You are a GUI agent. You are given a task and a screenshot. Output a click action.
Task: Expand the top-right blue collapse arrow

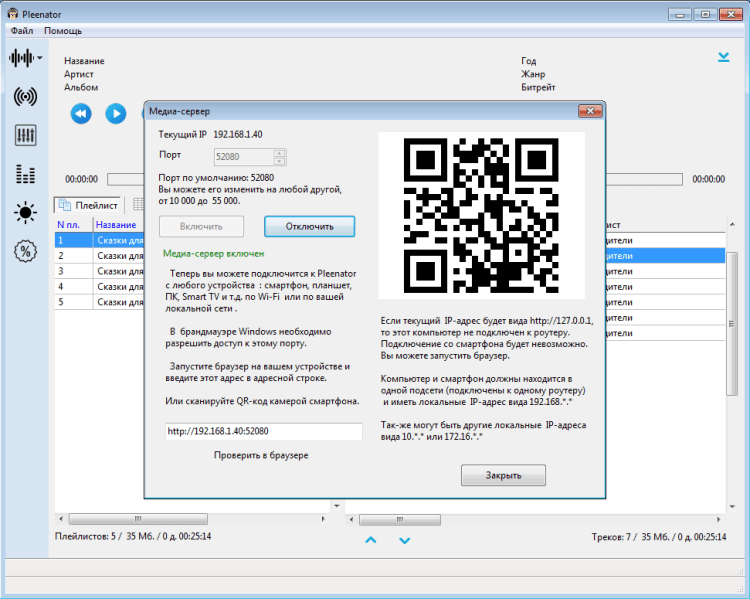(723, 58)
